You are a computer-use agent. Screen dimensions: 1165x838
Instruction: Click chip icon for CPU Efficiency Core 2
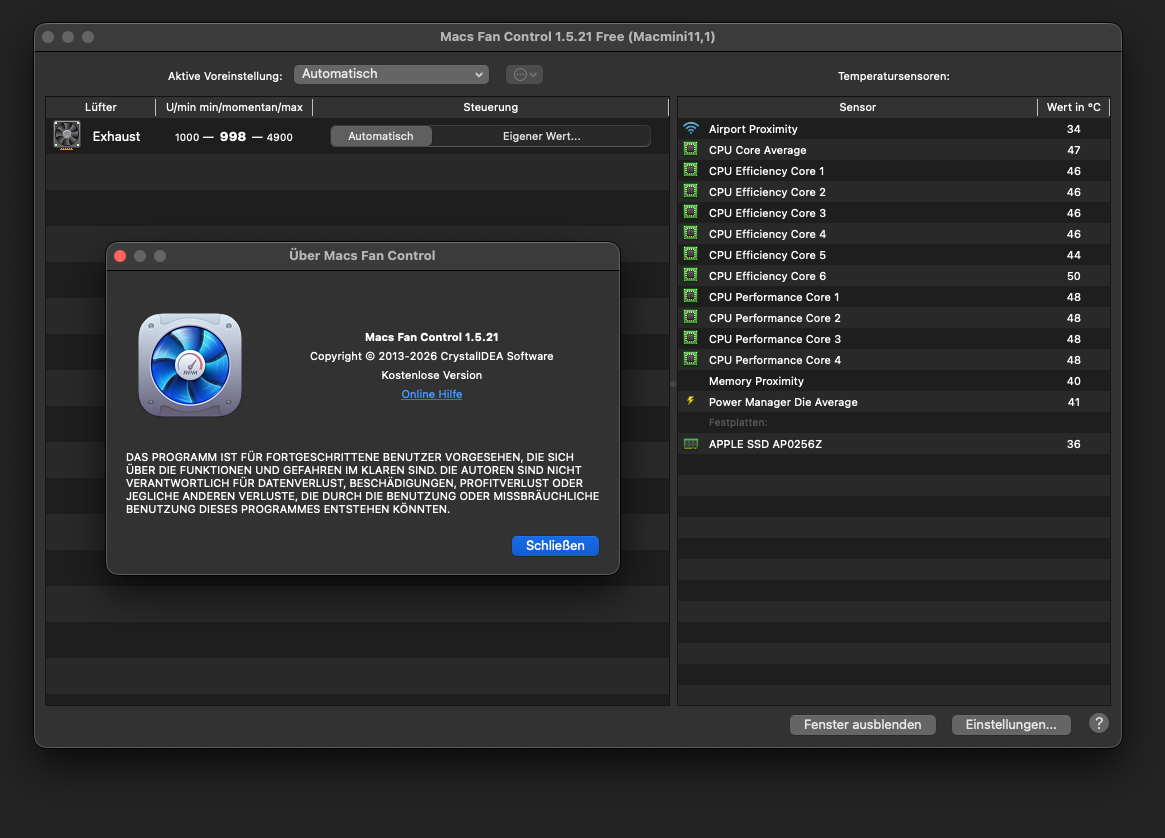pyautogui.click(x=691, y=191)
